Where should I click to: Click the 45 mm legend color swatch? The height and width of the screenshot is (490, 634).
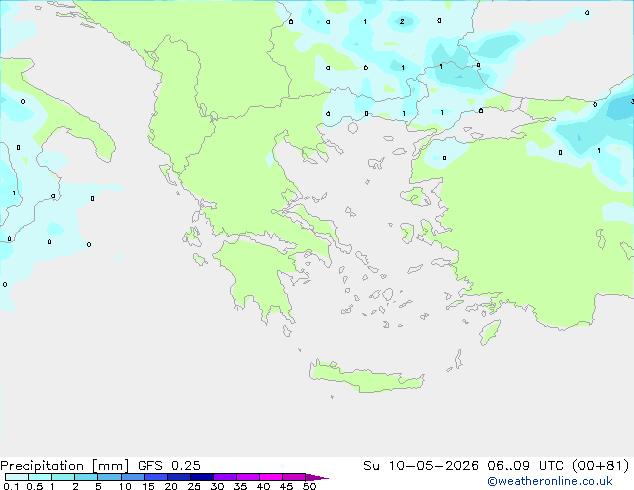coord(294,477)
